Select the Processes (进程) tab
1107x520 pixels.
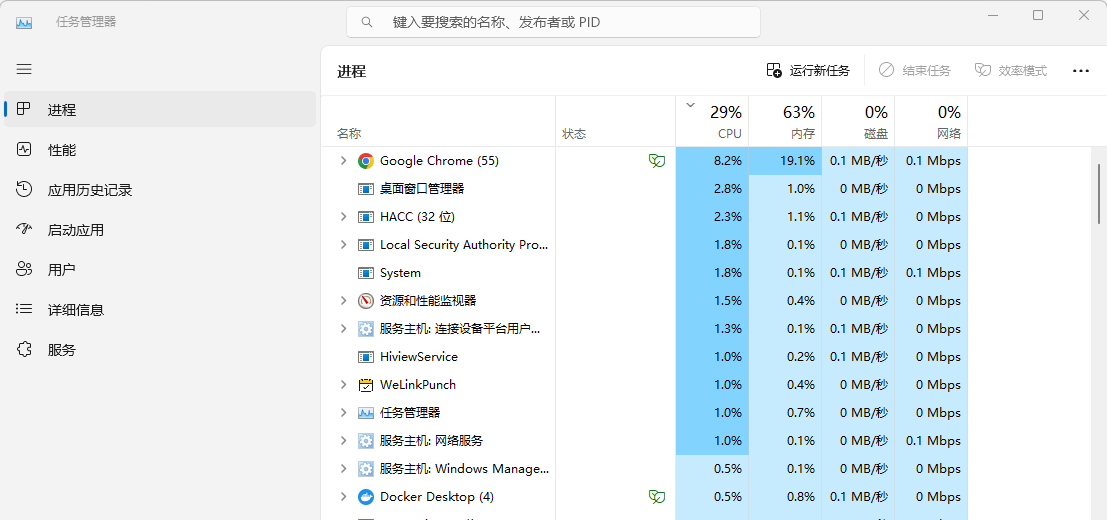pos(160,109)
